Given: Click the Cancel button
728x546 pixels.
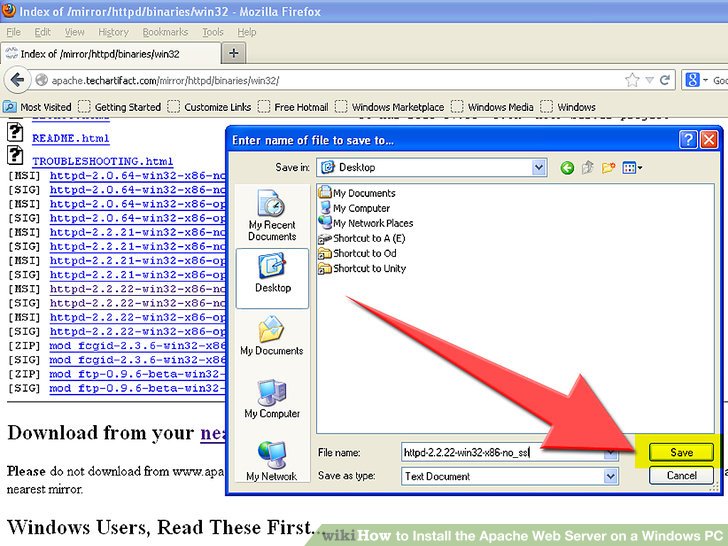Looking at the screenshot, I should click(x=681, y=475).
